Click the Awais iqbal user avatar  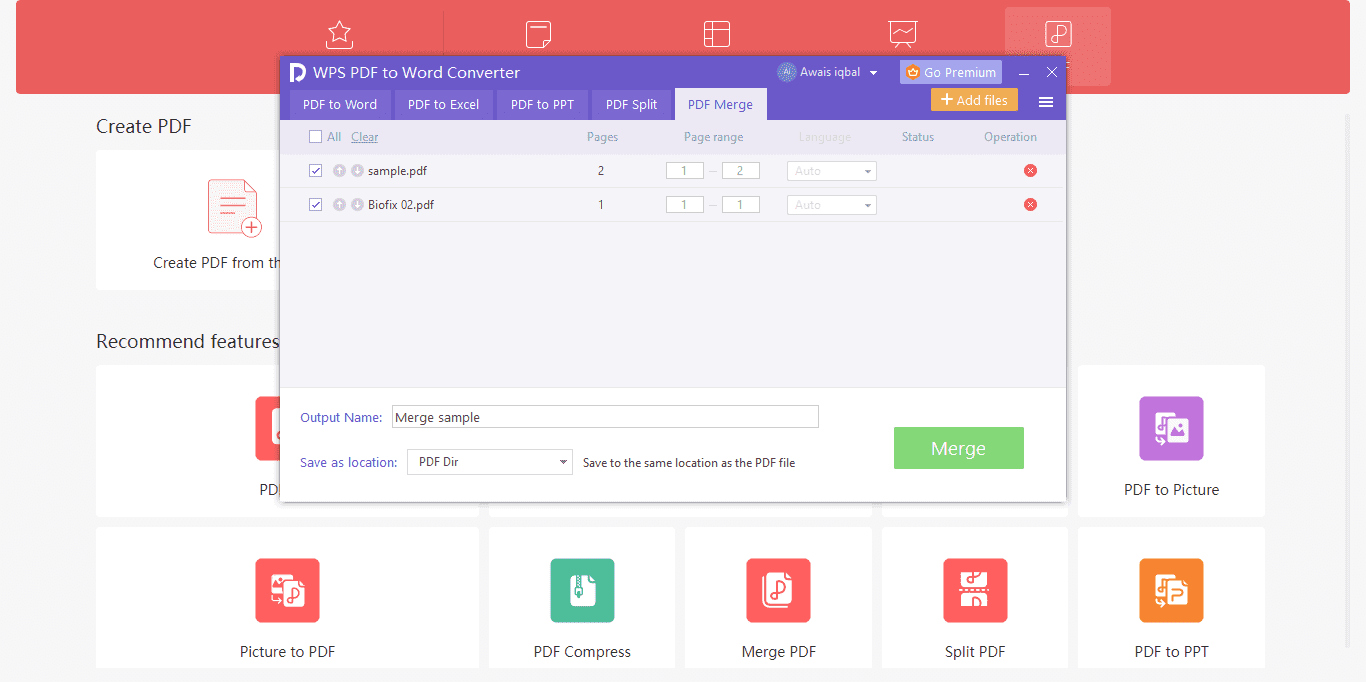pyautogui.click(x=787, y=72)
